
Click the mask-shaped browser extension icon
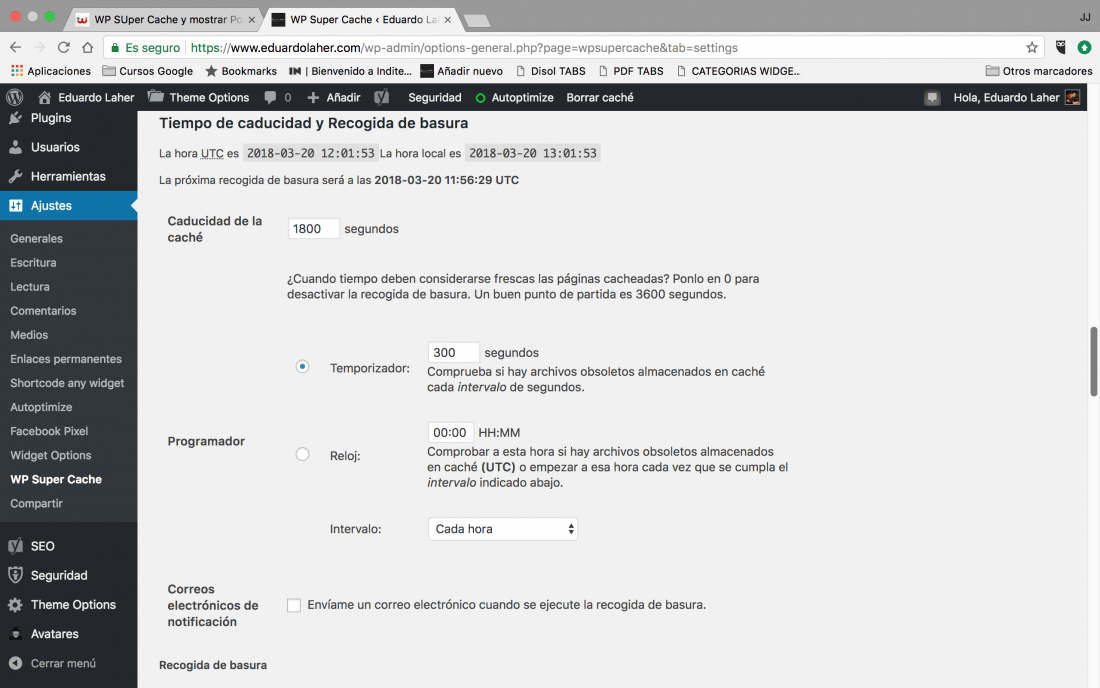pos(1061,48)
